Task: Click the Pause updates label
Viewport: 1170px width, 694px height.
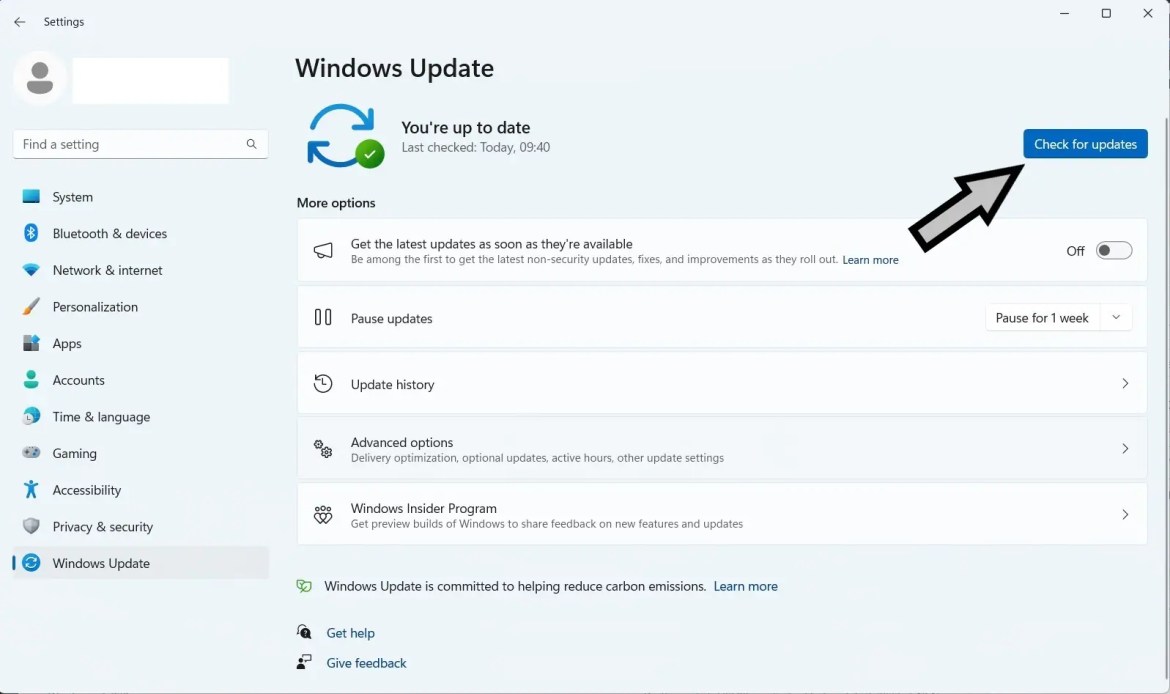Action: pyautogui.click(x=391, y=318)
